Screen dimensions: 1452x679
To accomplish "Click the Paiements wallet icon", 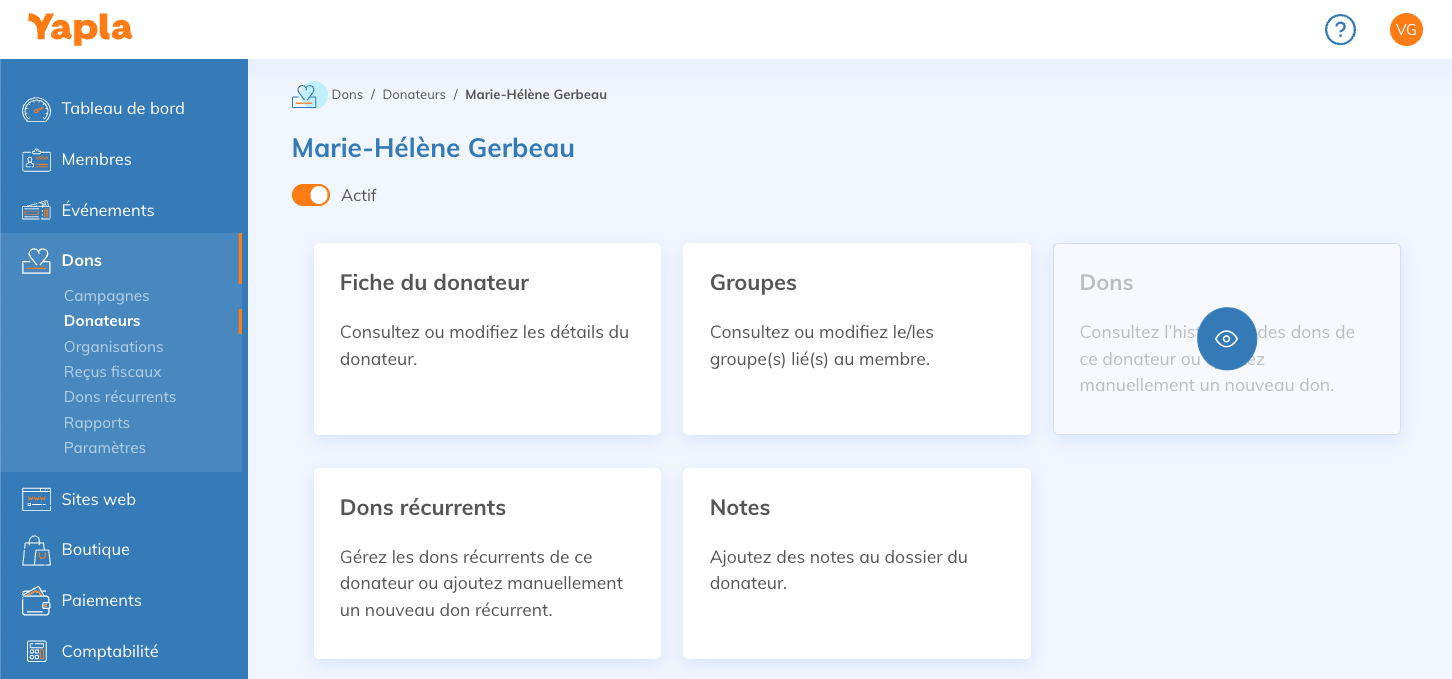I will click(x=36, y=601).
